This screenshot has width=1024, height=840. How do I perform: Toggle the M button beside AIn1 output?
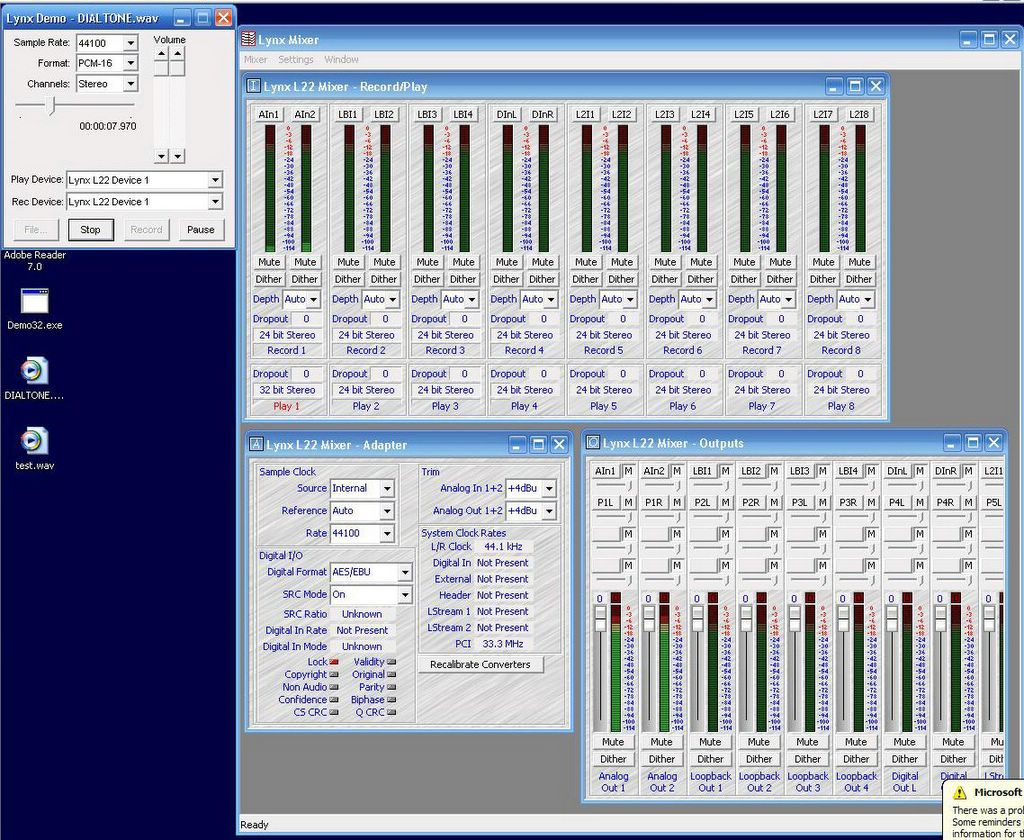click(x=628, y=471)
